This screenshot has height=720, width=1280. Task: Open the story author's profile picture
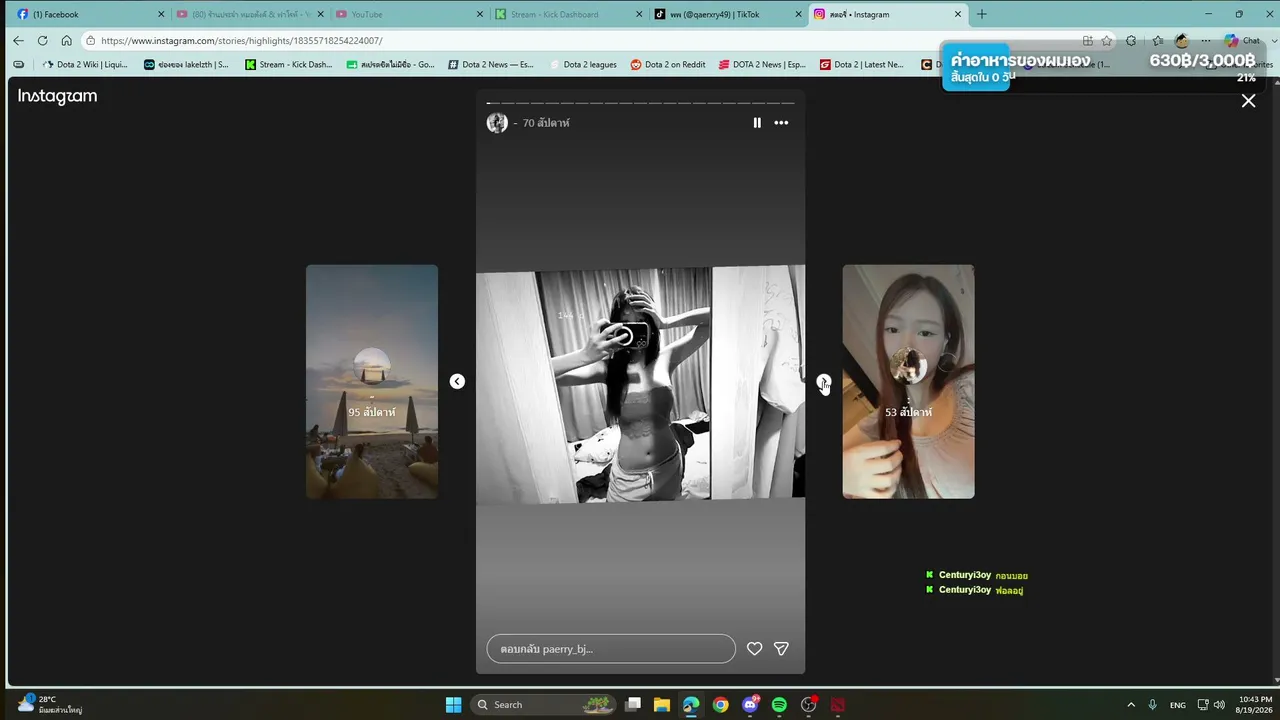[497, 123]
